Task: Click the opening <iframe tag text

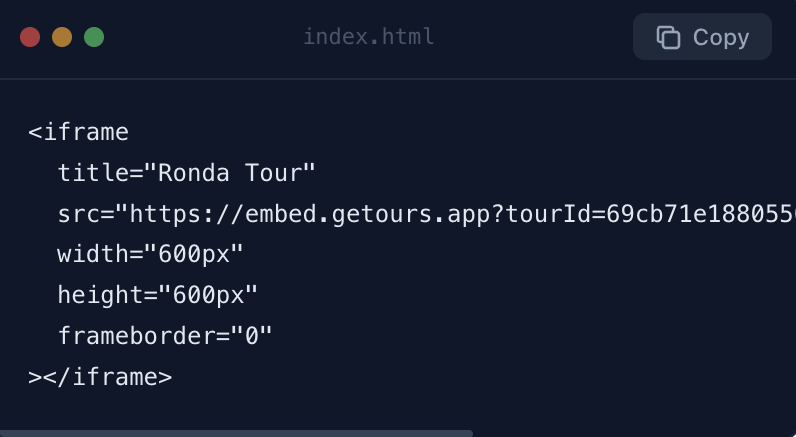Action: 79,132
